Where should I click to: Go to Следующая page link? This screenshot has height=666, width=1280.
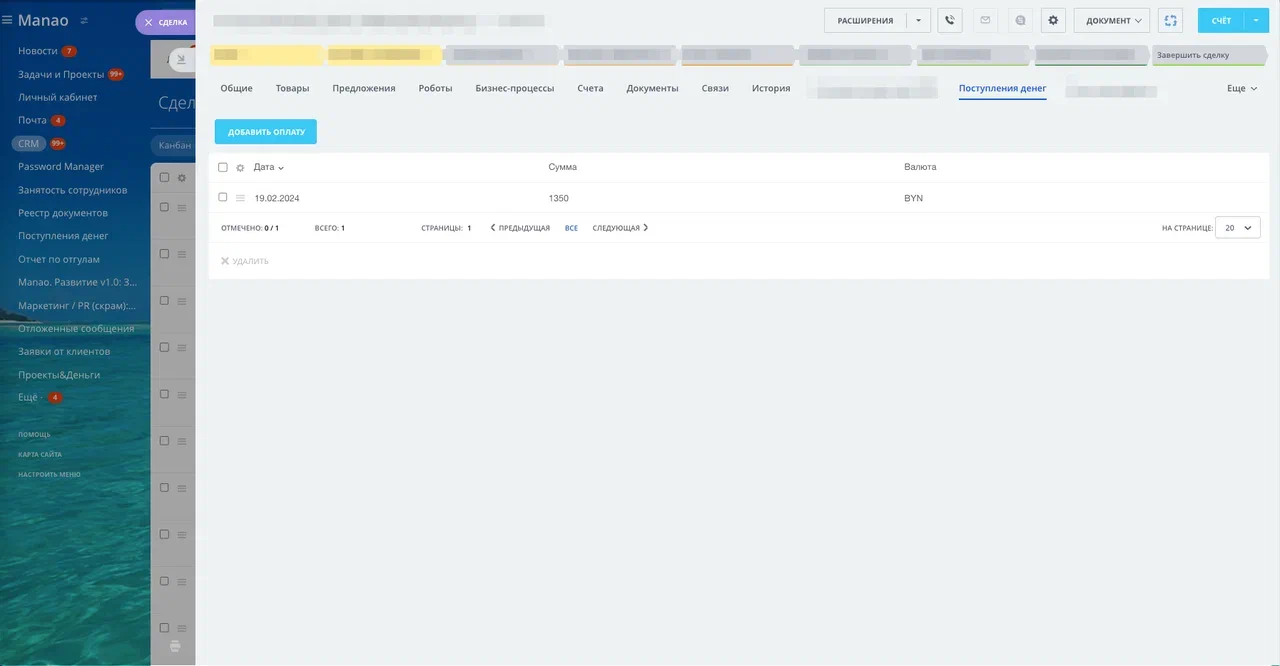tap(620, 228)
